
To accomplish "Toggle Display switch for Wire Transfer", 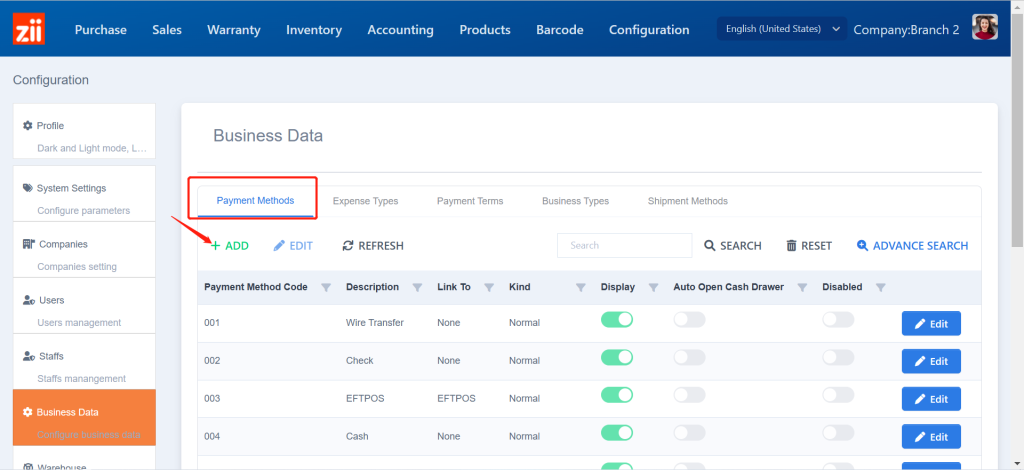I will 617,320.
